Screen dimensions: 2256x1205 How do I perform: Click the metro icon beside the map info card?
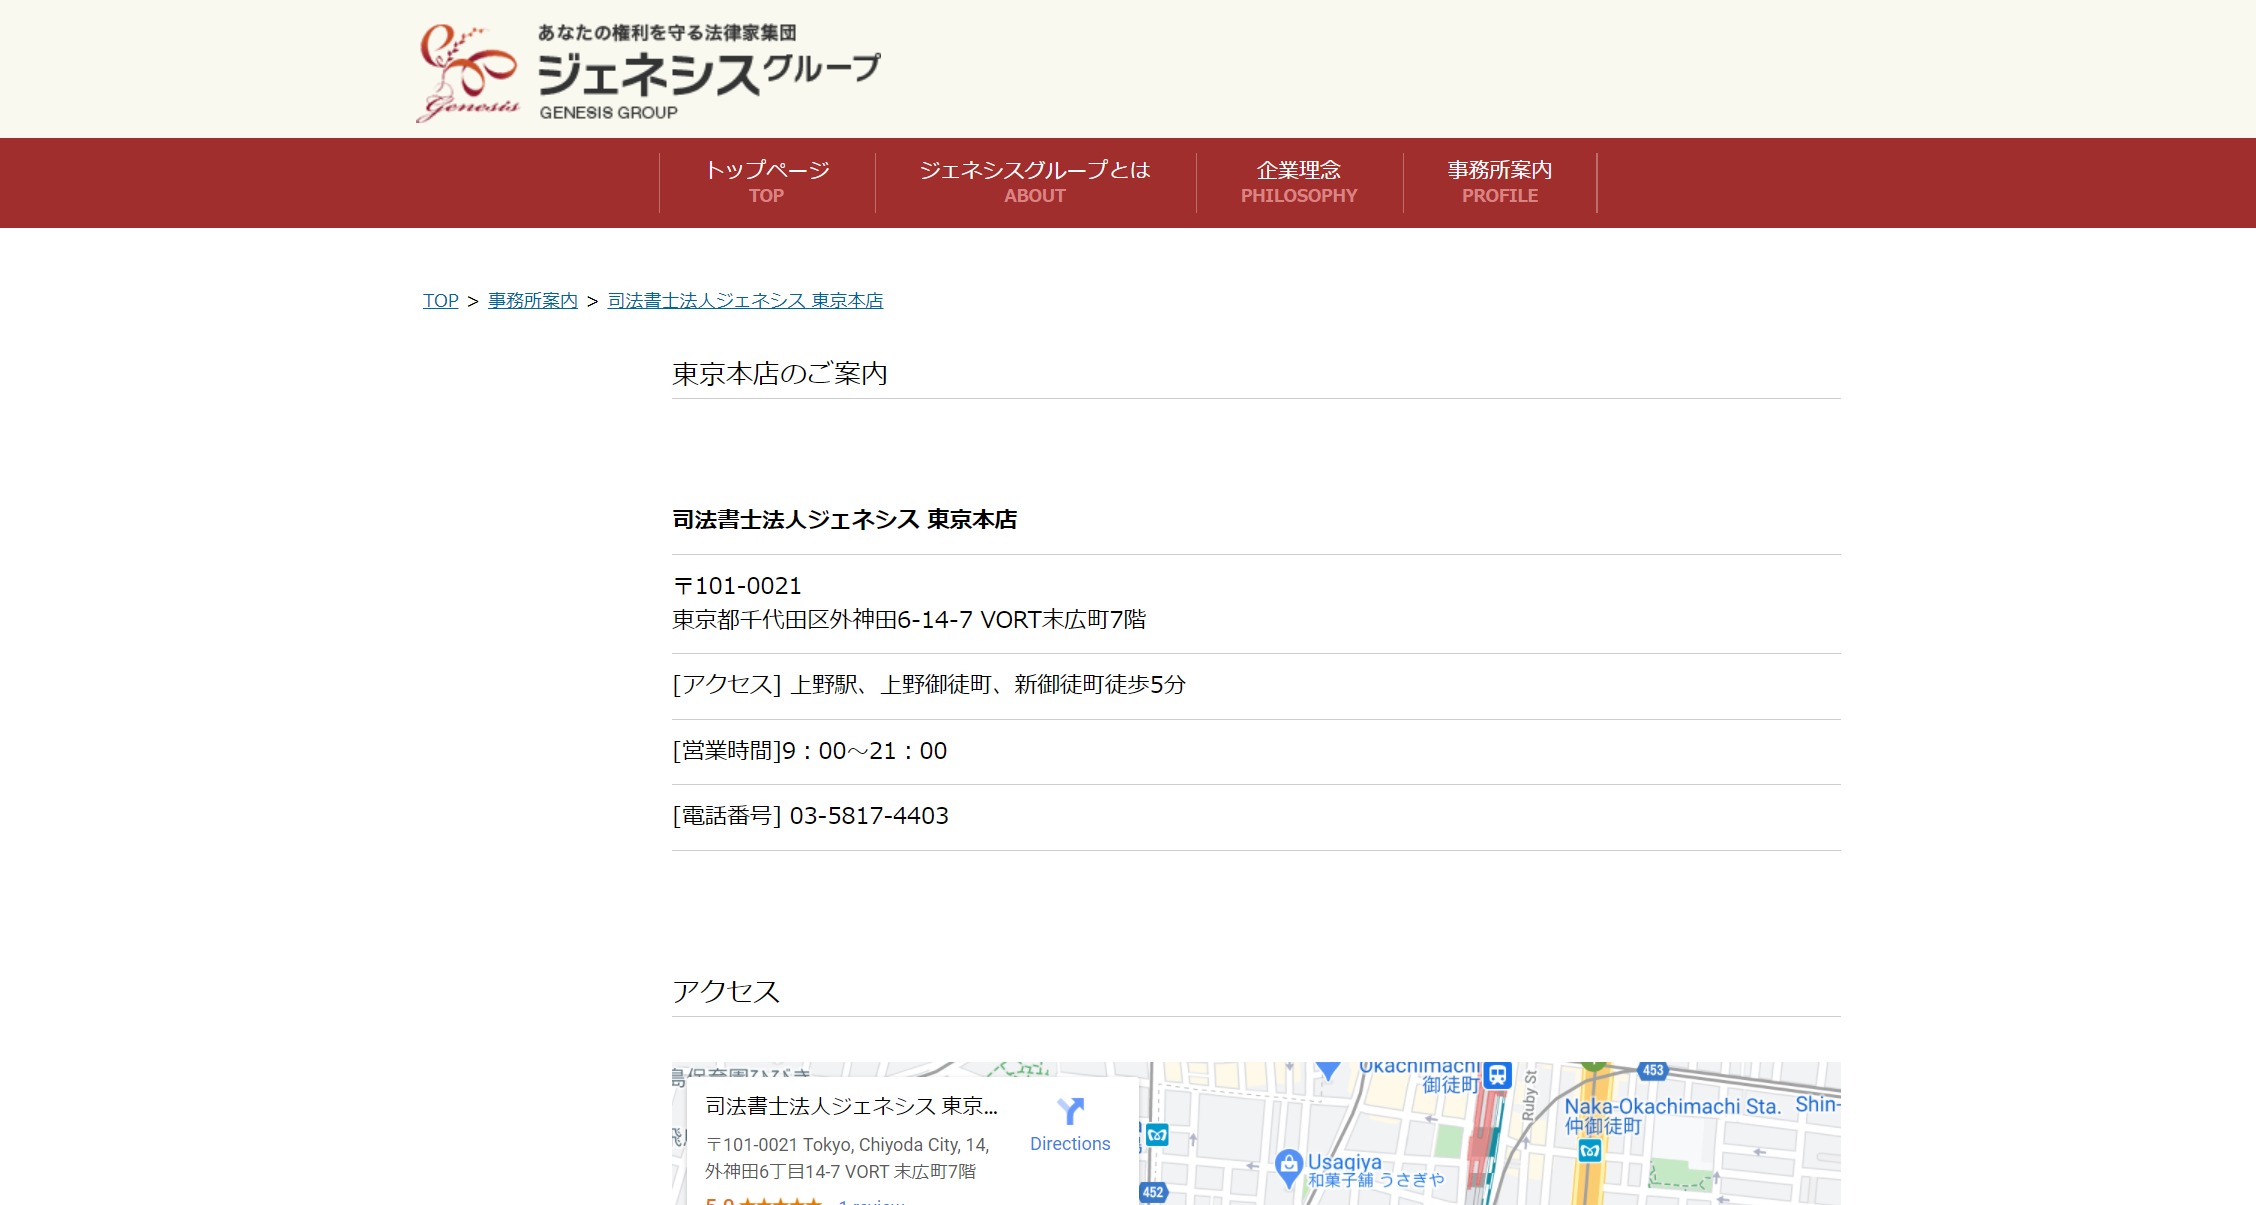pos(1157,1134)
